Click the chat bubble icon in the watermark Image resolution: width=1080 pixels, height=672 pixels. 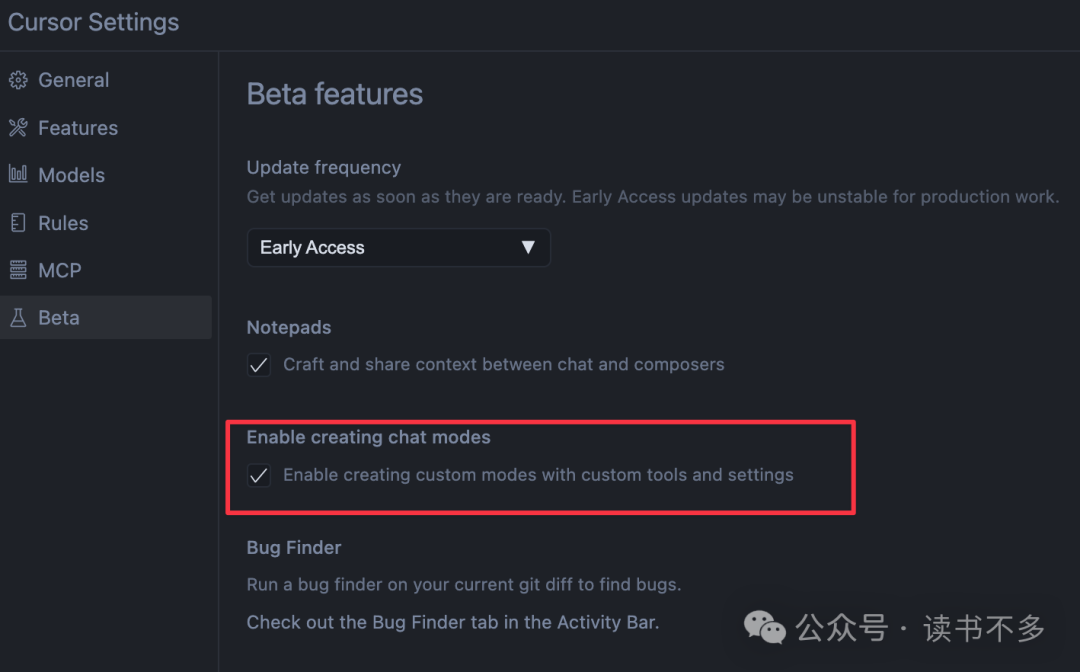(764, 628)
